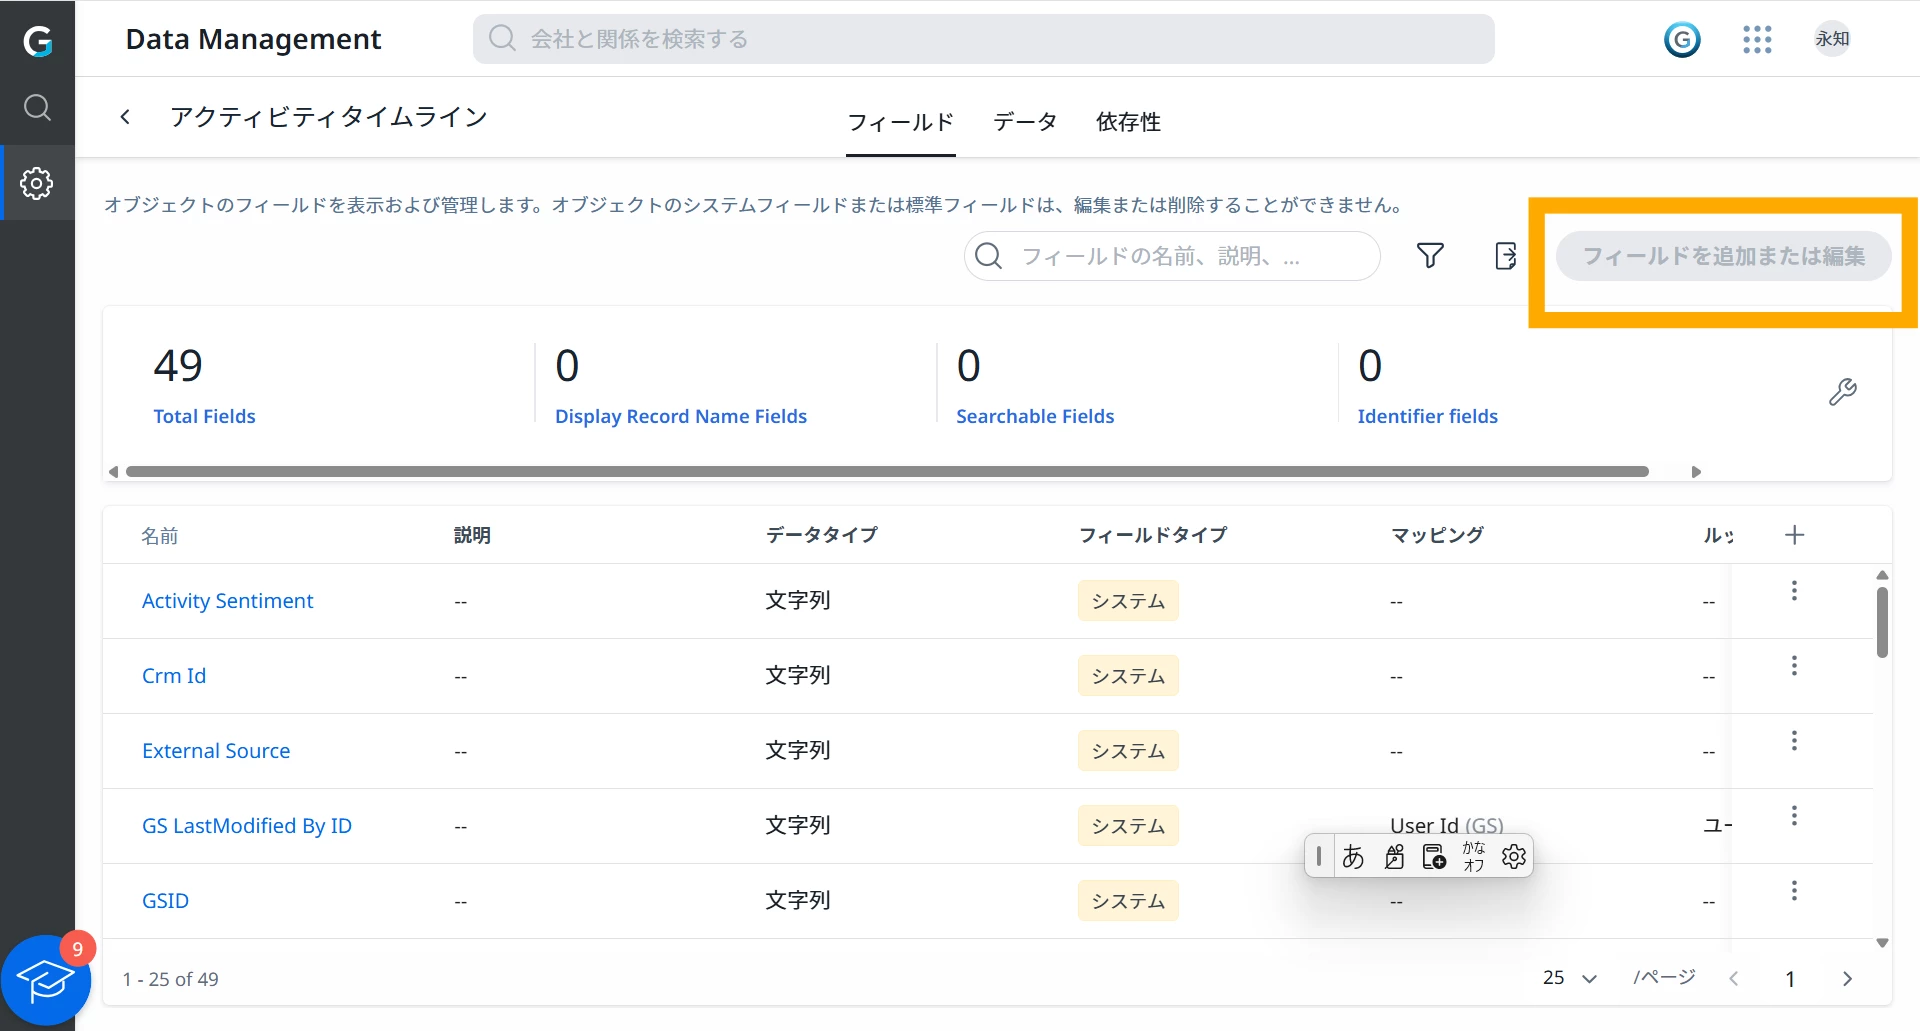This screenshot has width=1920, height=1031.
Task: Switch to the 依存性 tab
Action: (x=1128, y=122)
